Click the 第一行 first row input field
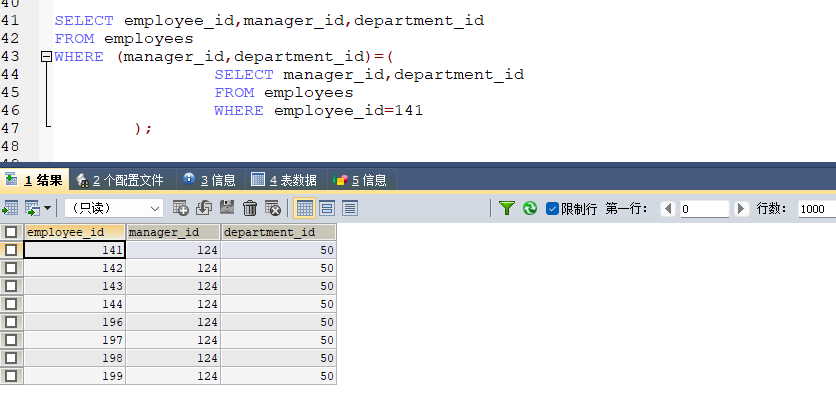Image resolution: width=836 pixels, height=397 pixels. (704, 208)
